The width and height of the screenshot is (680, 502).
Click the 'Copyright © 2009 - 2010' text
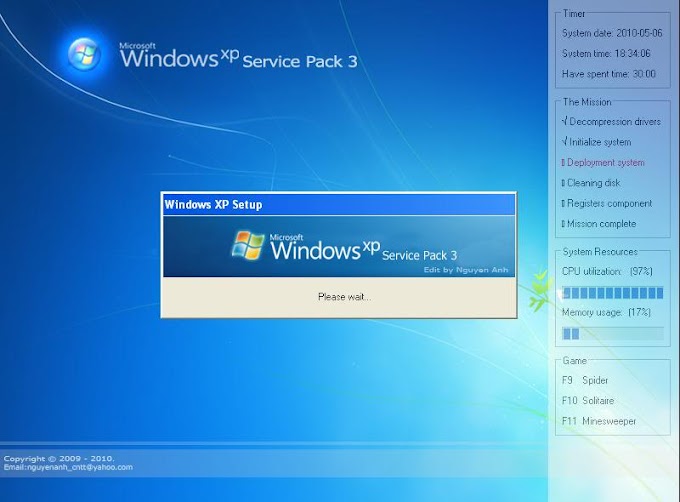(x=59, y=458)
